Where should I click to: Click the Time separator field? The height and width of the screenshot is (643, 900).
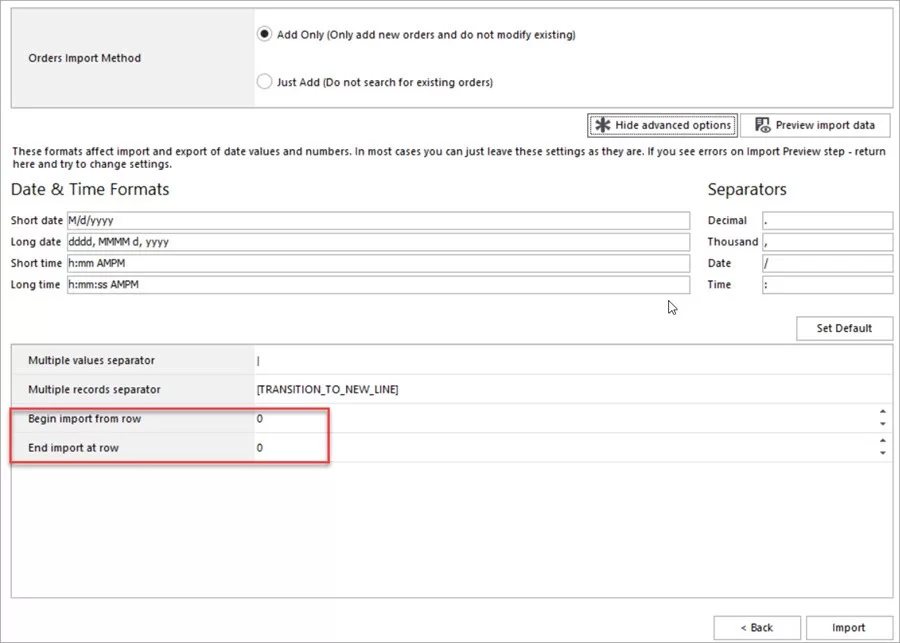point(830,284)
